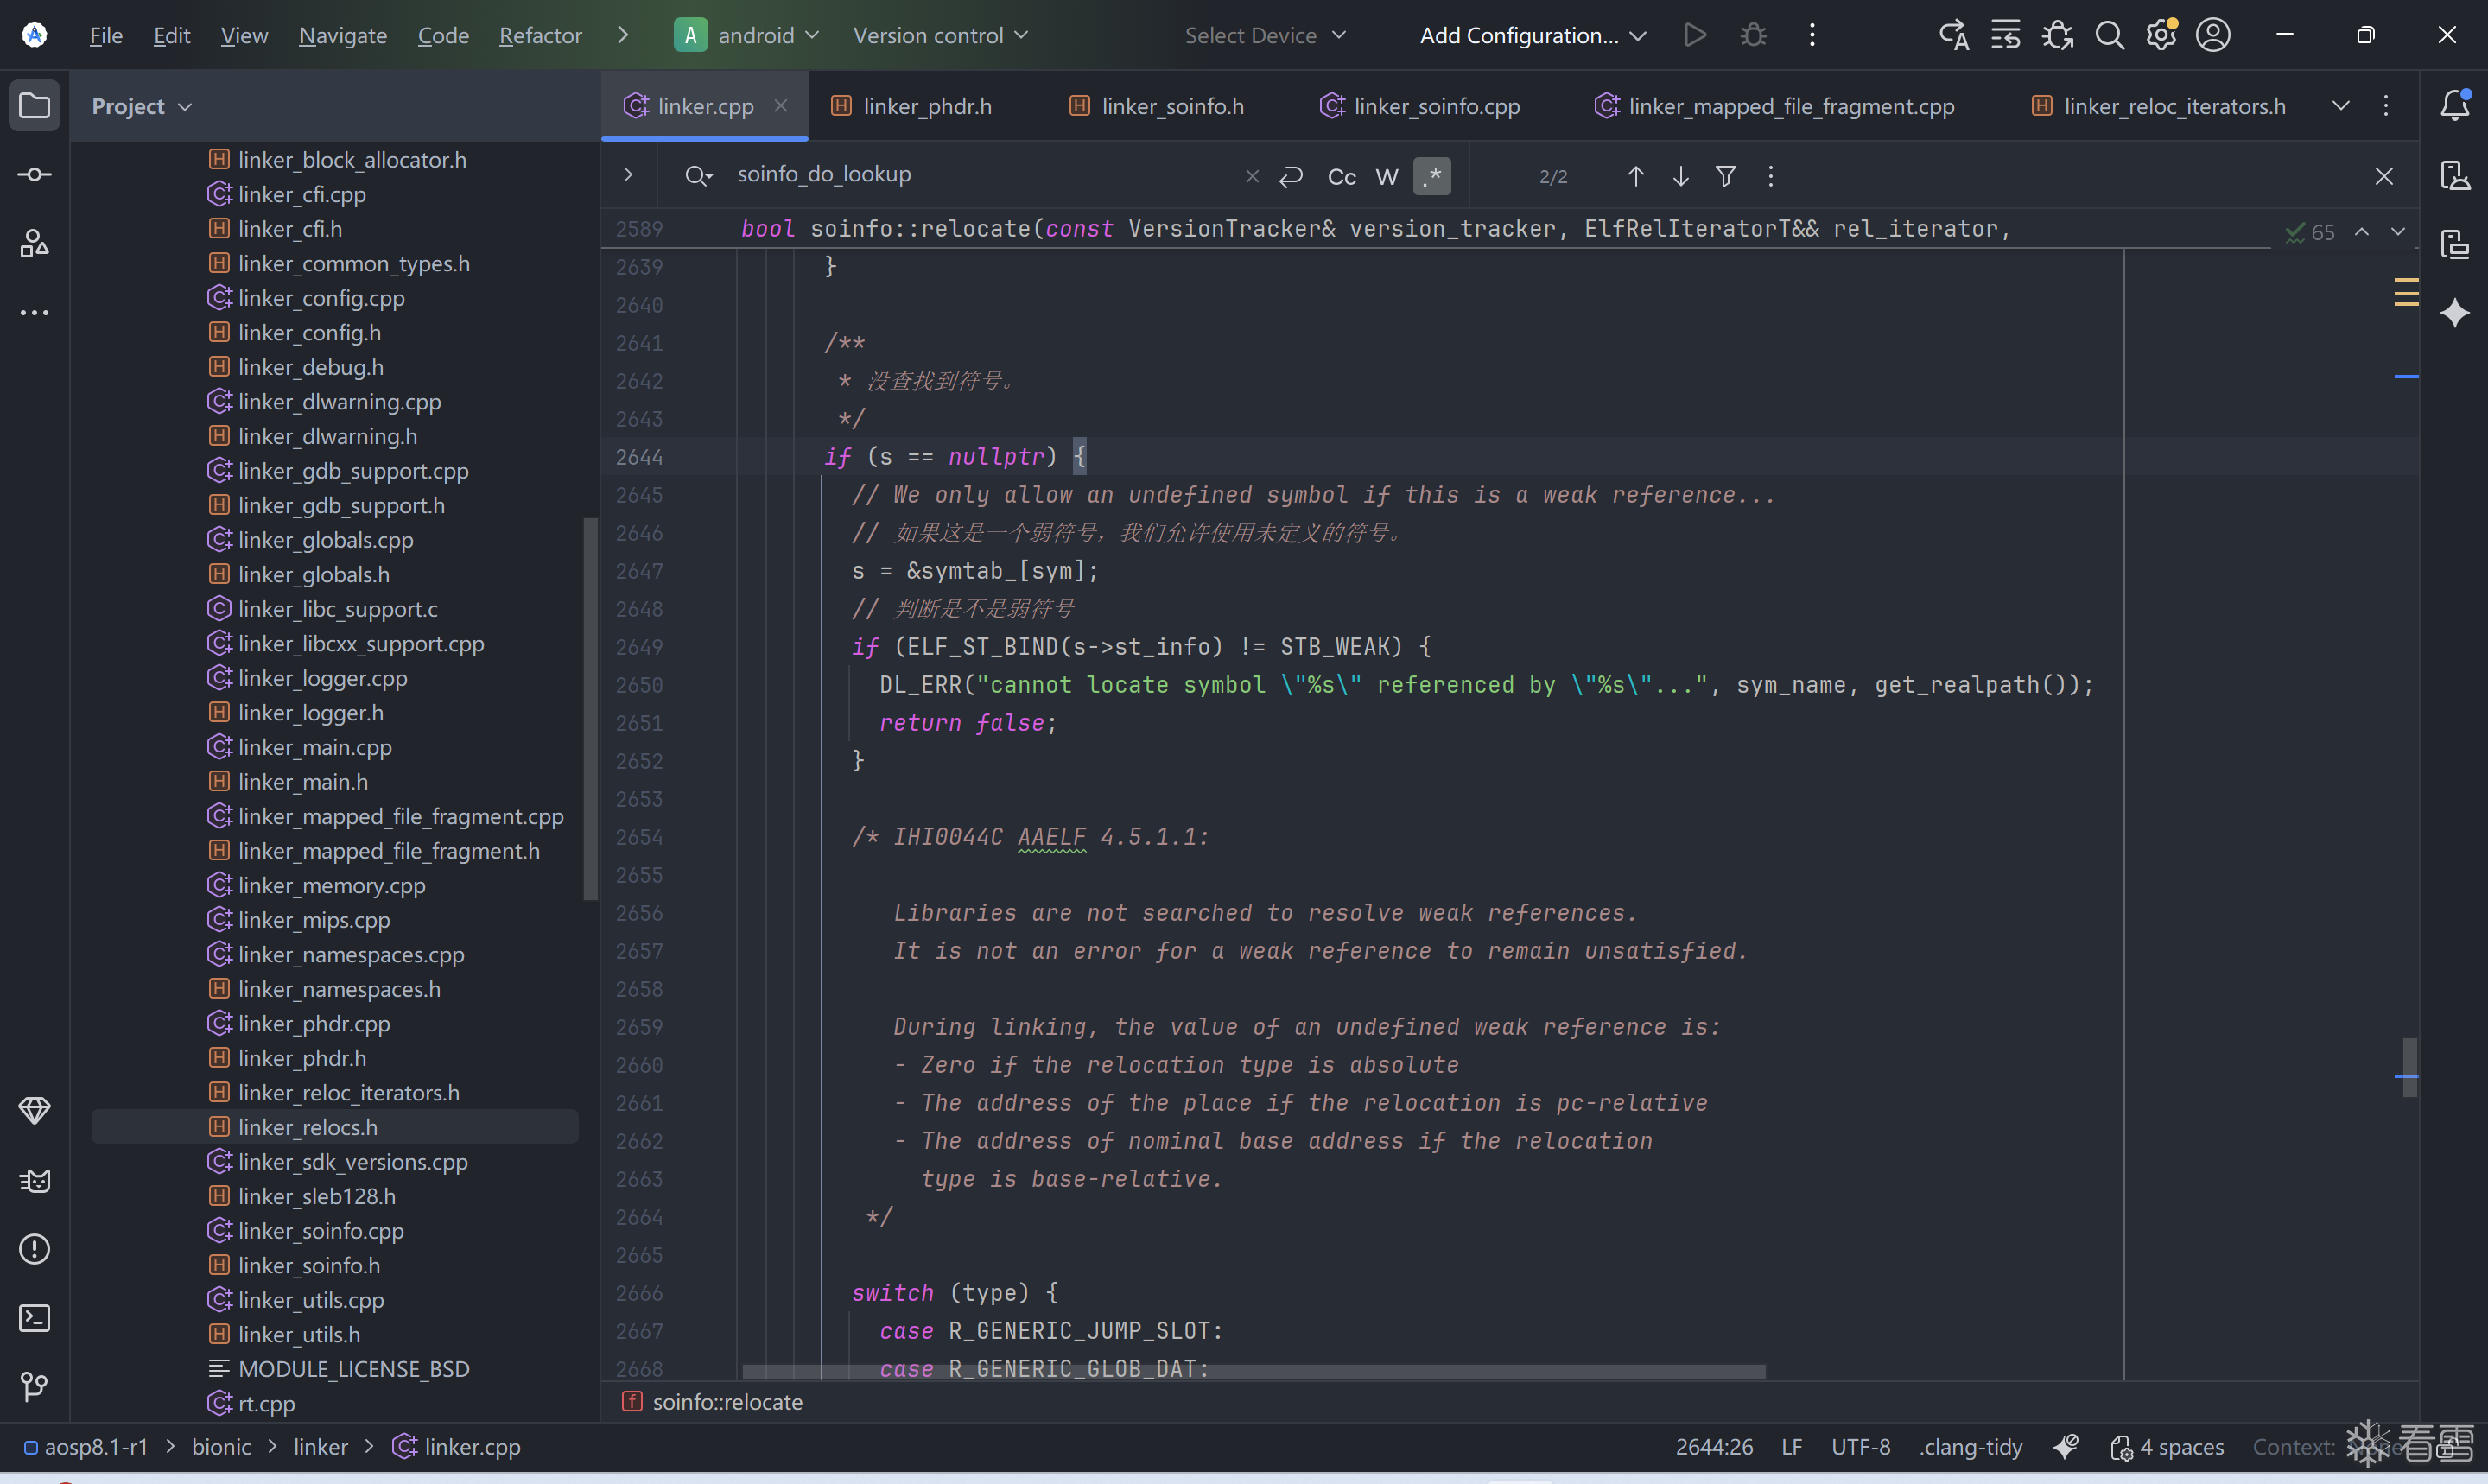This screenshot has height=1484, width=2488.
Task: Go to next search occurrence arrow
Action: tap(1680, 177)
